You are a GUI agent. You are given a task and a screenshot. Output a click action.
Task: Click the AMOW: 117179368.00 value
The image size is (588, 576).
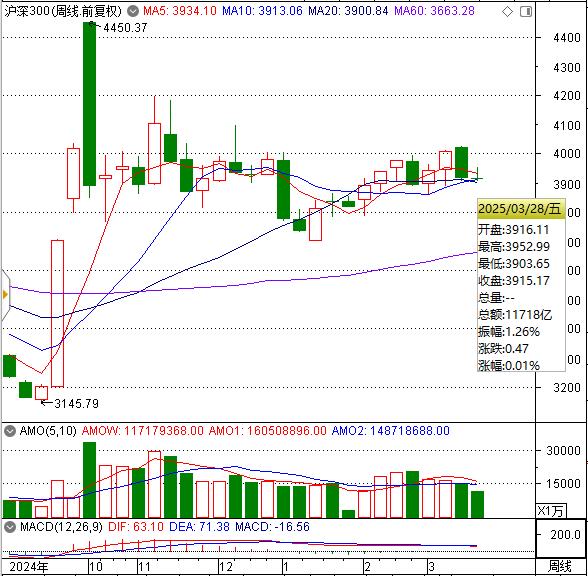point(142,430)
